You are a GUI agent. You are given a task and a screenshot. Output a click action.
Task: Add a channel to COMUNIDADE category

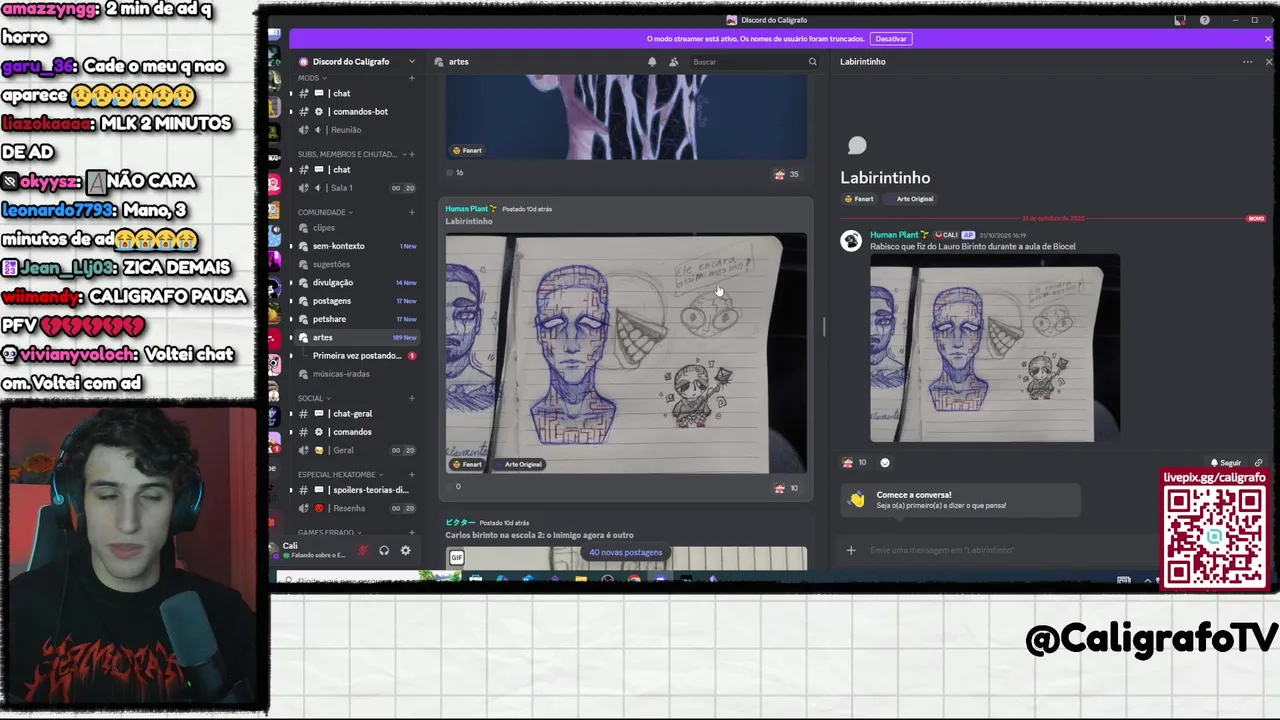(411, 212)
